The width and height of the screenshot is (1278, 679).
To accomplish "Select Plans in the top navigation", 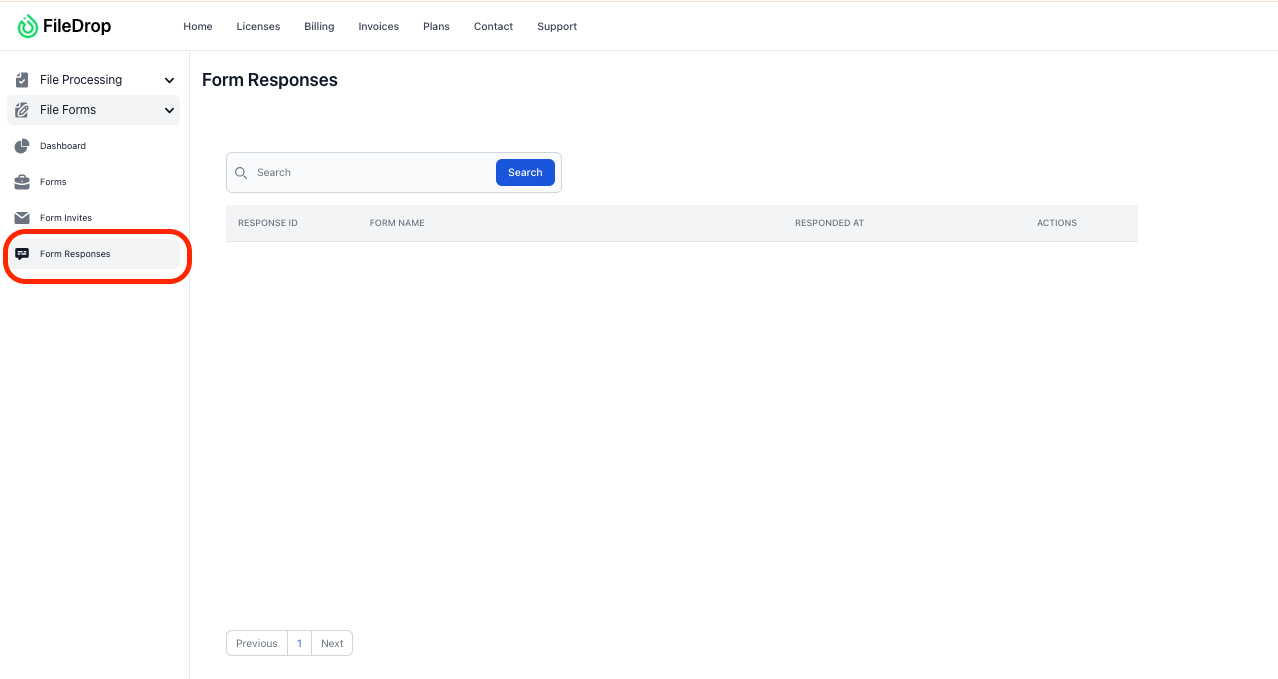I will click(x=436, y=27).
